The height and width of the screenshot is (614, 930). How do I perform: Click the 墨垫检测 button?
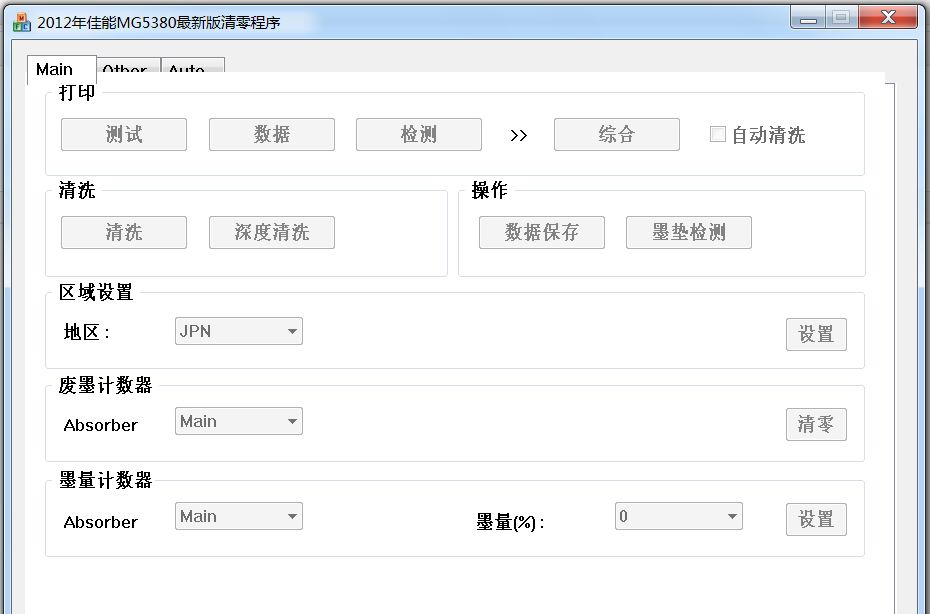pyautogui.click(x=689, y=233)
